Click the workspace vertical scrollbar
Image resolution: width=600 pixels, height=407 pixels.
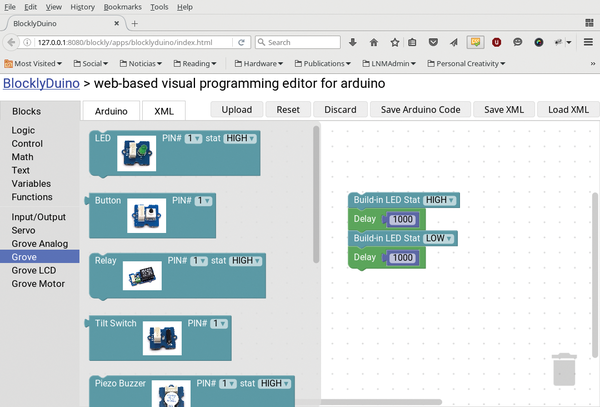[595, 275]
